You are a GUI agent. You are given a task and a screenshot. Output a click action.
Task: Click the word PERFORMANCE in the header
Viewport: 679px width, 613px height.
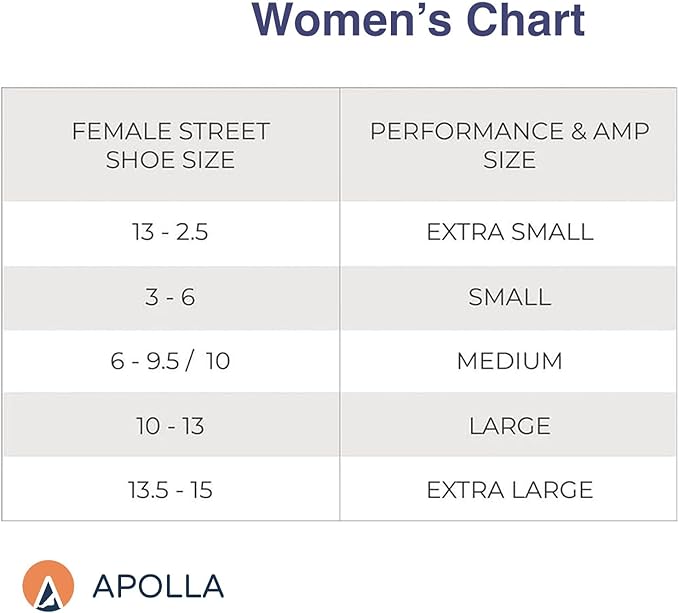[x=467, y=131]
